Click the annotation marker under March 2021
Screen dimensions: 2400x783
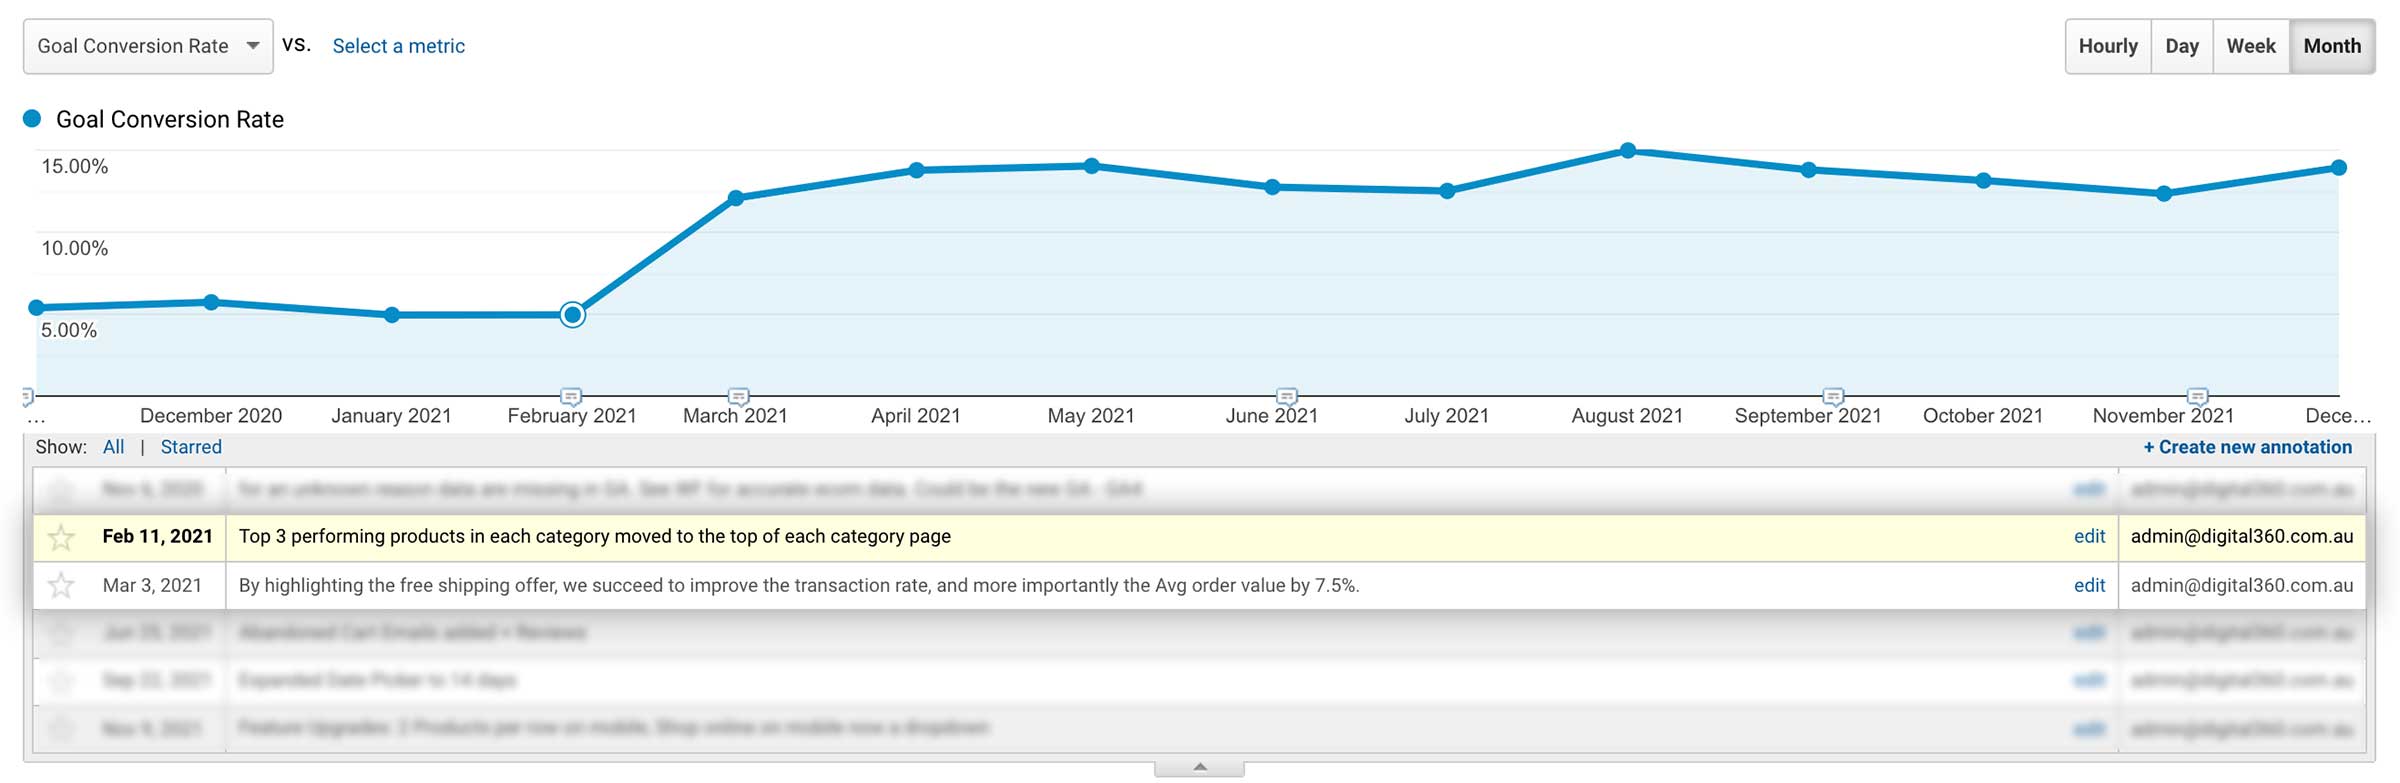point(738,396)
